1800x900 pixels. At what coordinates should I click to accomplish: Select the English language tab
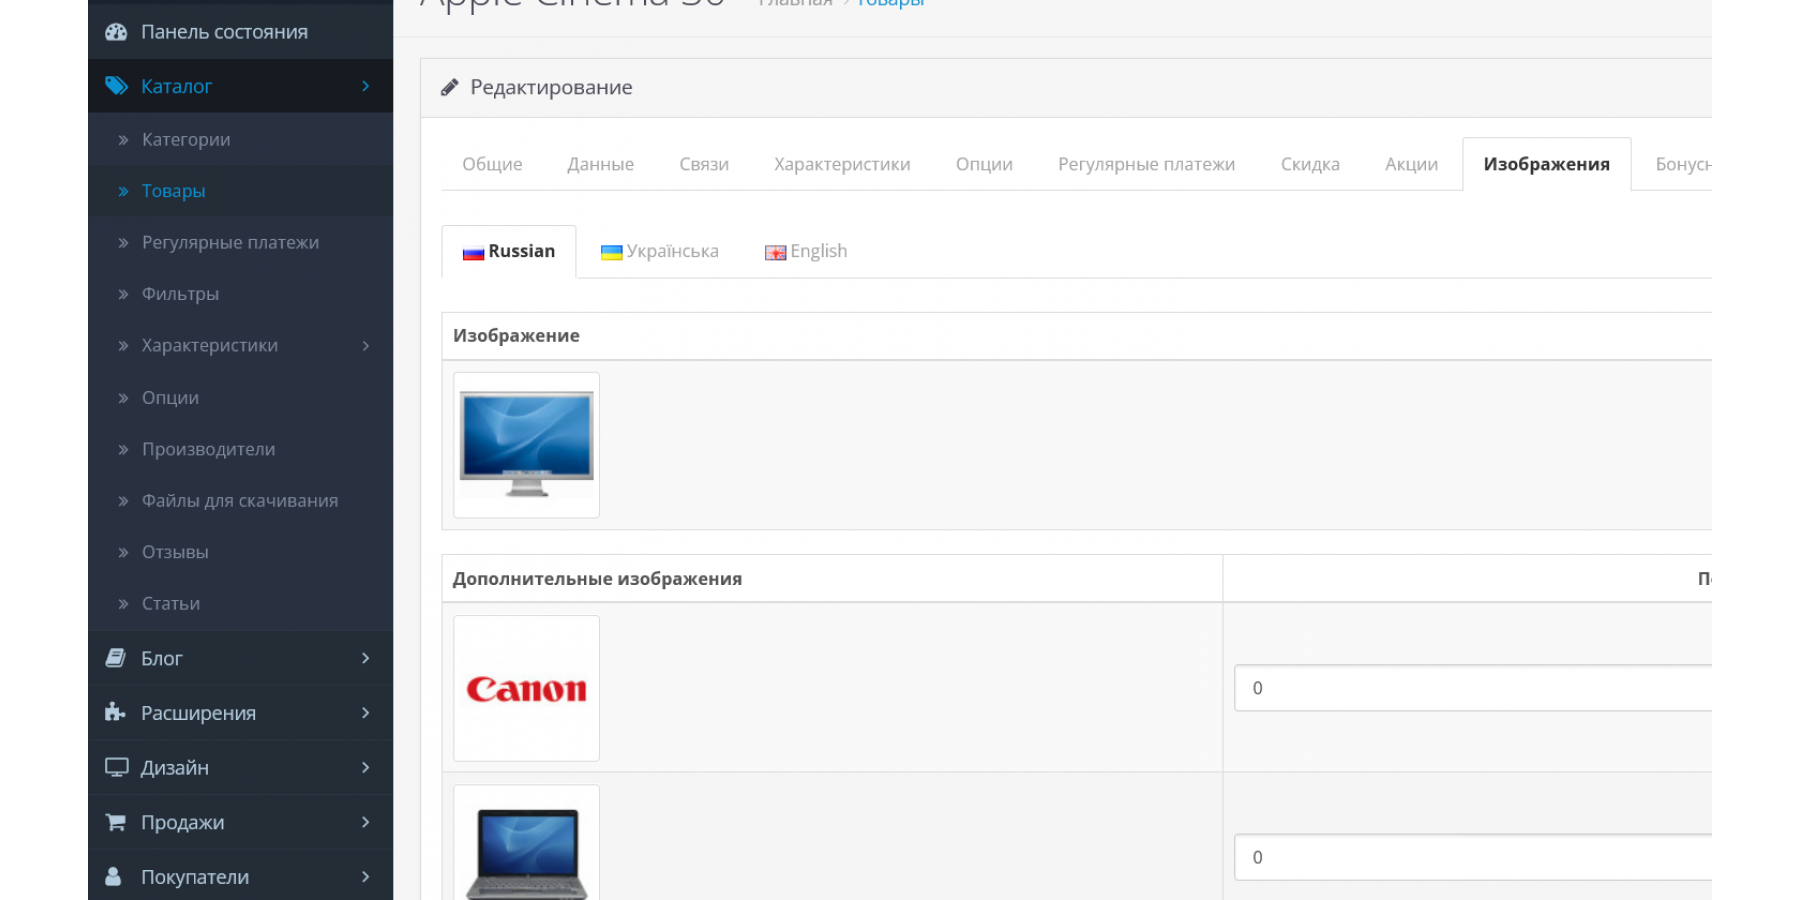(806, 251)
